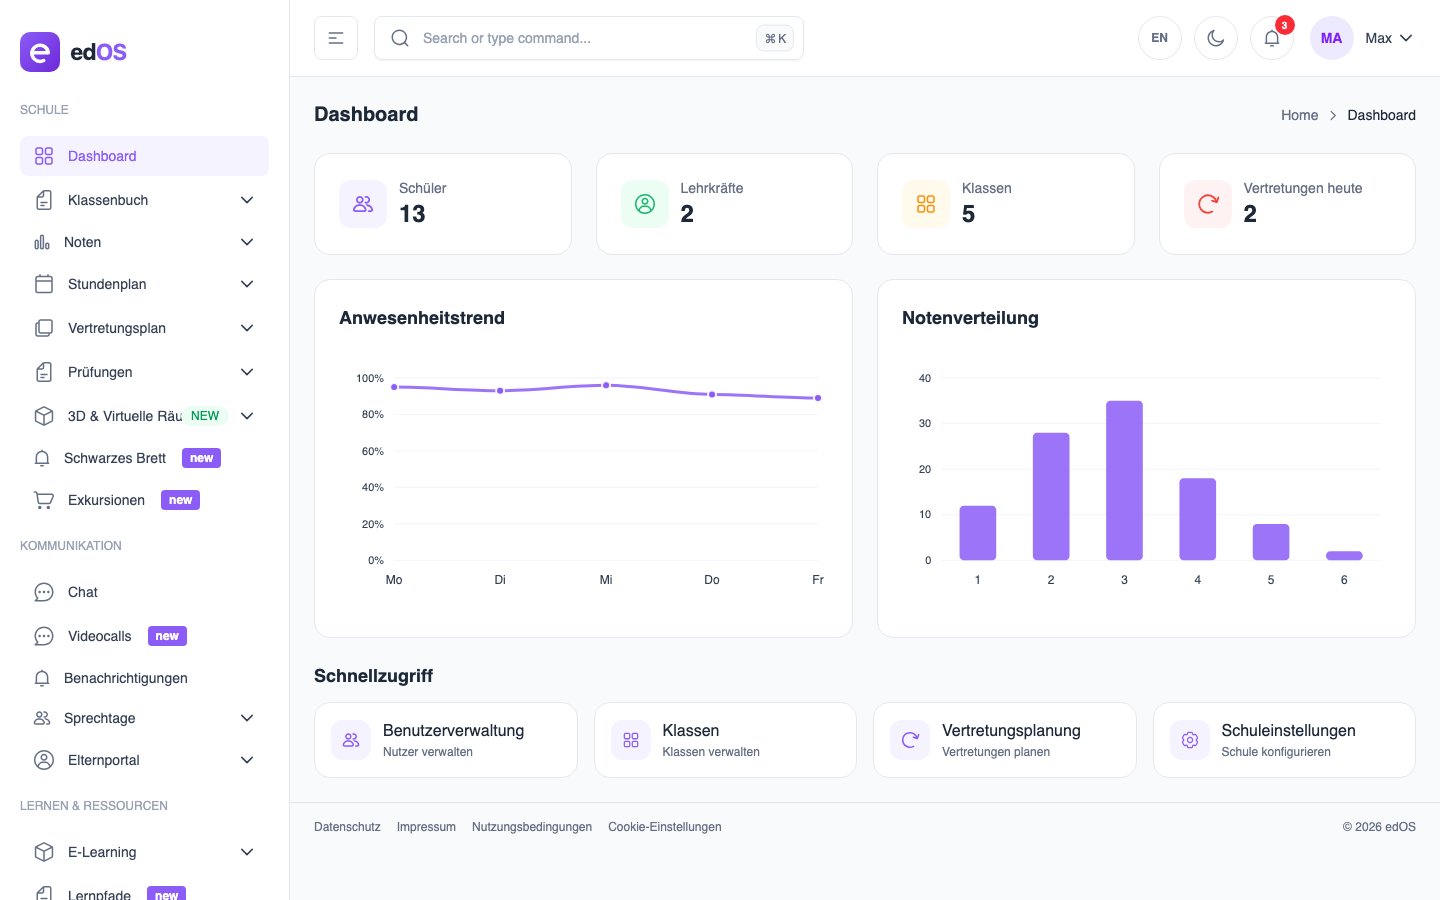Open the Chat icon under Kommunikation
This screenshot has width=1440, height=900.
(x=43, y=592)
